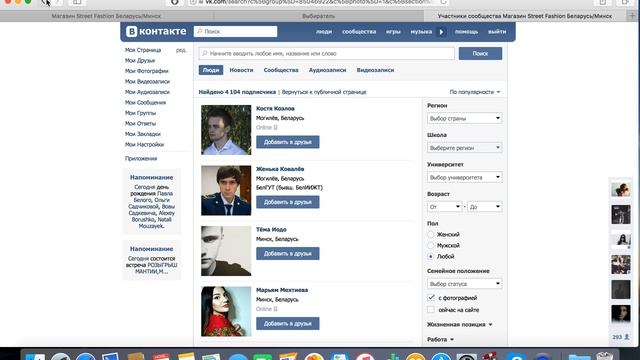Open 'Моя Страница' in the left menu

(143, 50)
